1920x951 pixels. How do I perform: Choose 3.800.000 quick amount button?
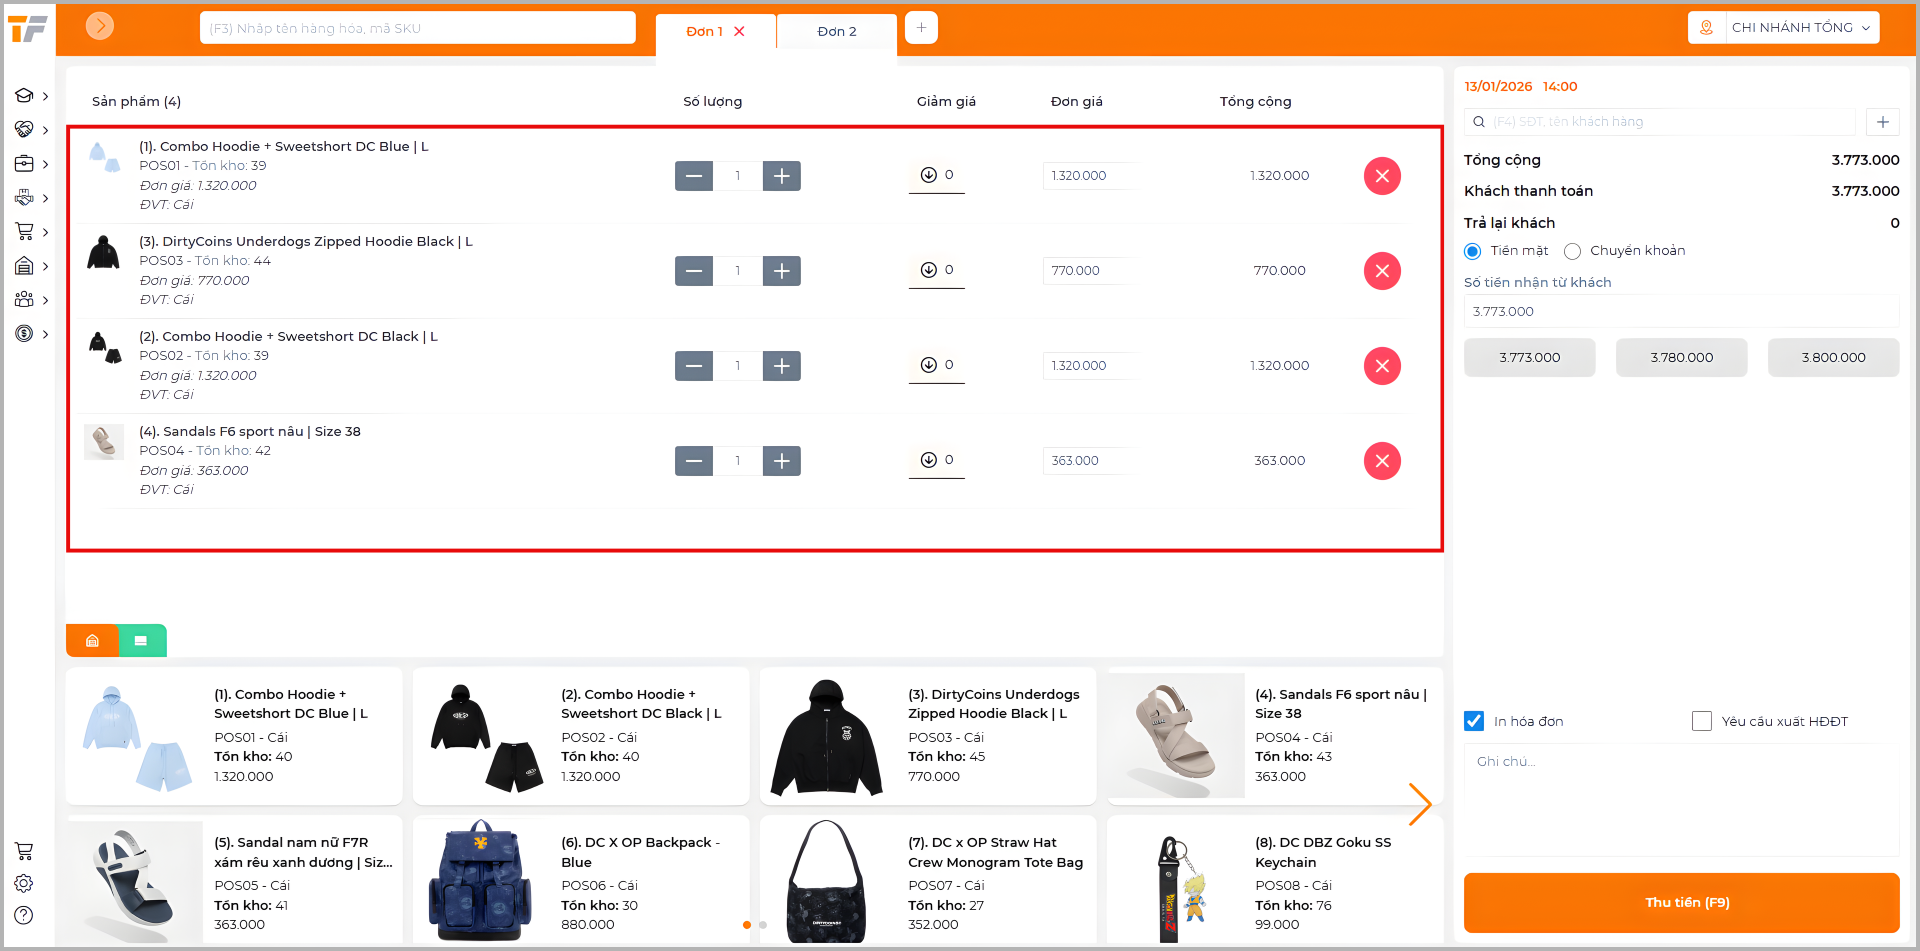coord(1832,358)
